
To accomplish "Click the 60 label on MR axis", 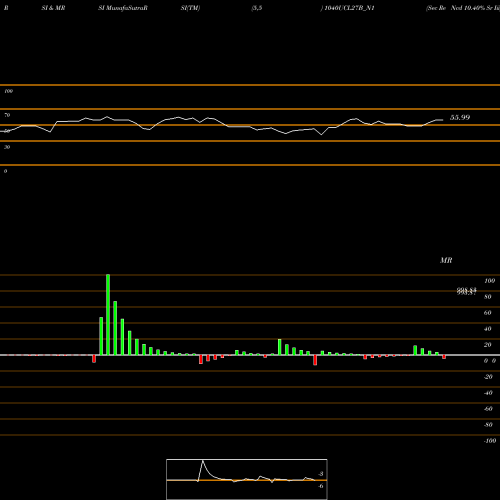I will click(x=488, y=313).
